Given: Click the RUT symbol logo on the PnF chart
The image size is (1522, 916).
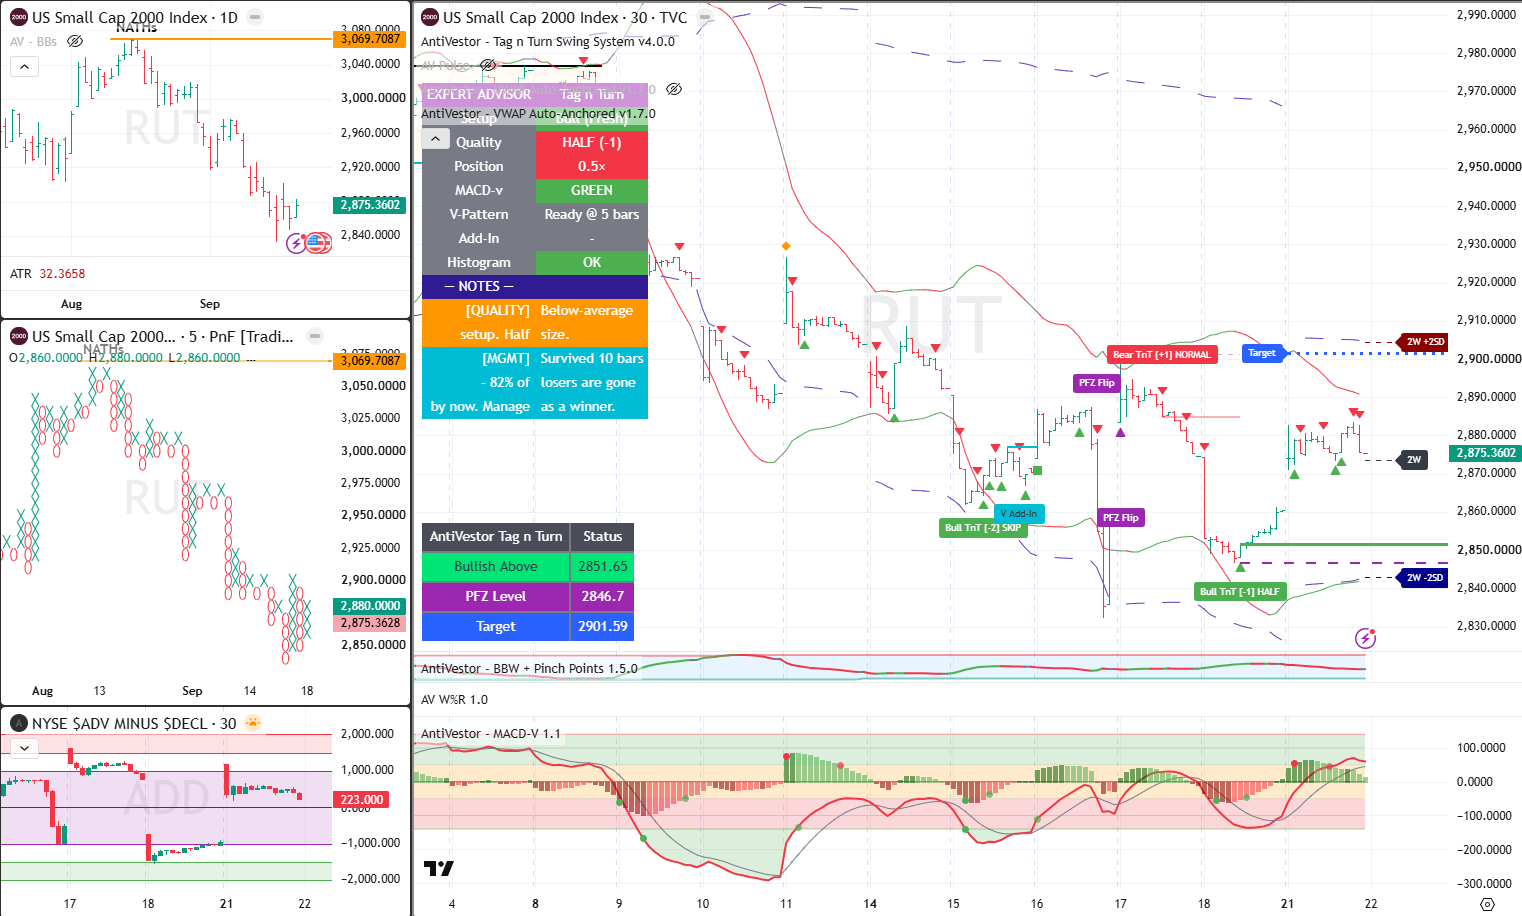Looking at the screenshot, I should pyautogui.click(x=19, y=336).
